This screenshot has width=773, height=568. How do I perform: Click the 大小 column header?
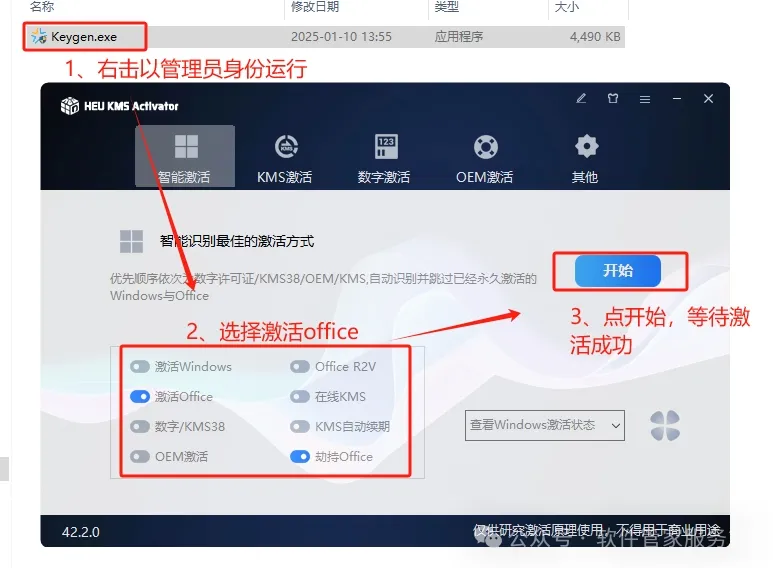point(567,7)
